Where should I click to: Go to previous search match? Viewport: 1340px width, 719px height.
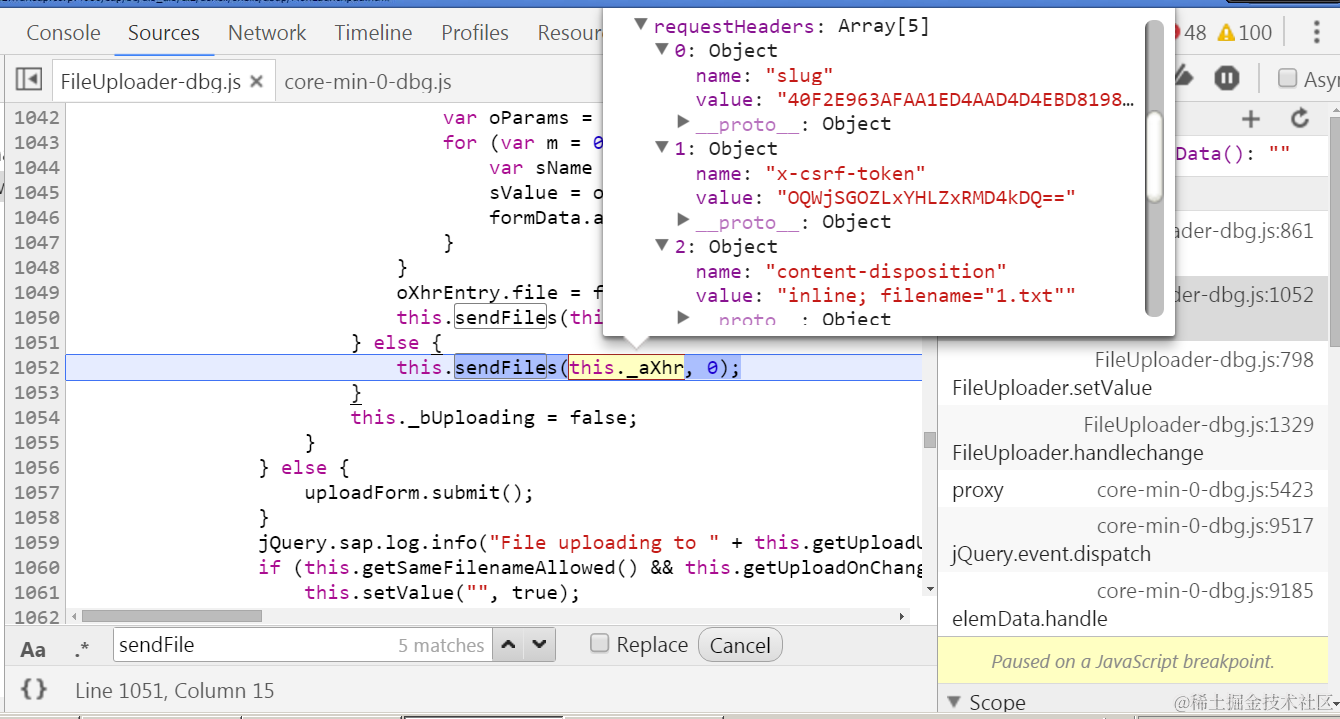click(x=509, y=645)
